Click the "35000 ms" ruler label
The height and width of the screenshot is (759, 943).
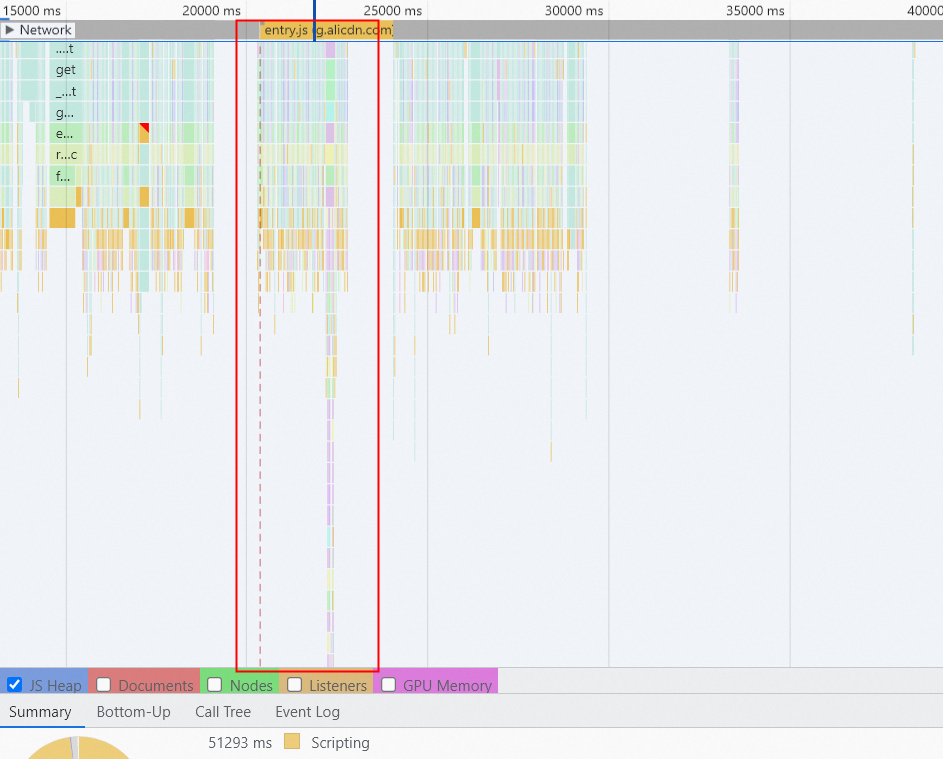click(755, 11)
